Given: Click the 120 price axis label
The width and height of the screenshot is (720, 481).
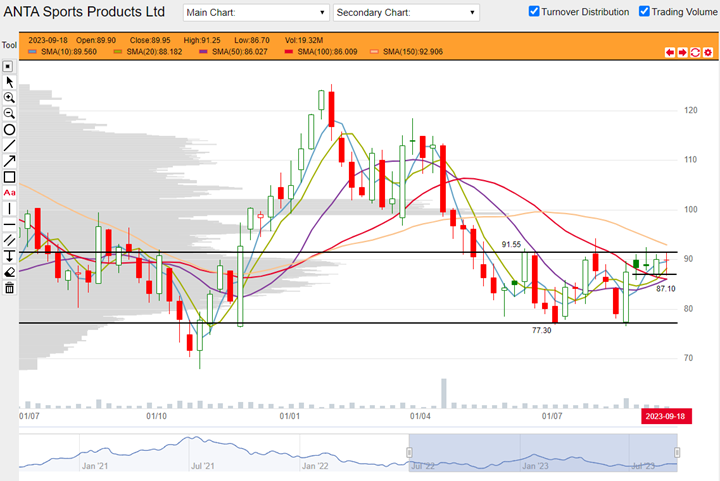Looking at the screenshot, I should pos(691,110).
